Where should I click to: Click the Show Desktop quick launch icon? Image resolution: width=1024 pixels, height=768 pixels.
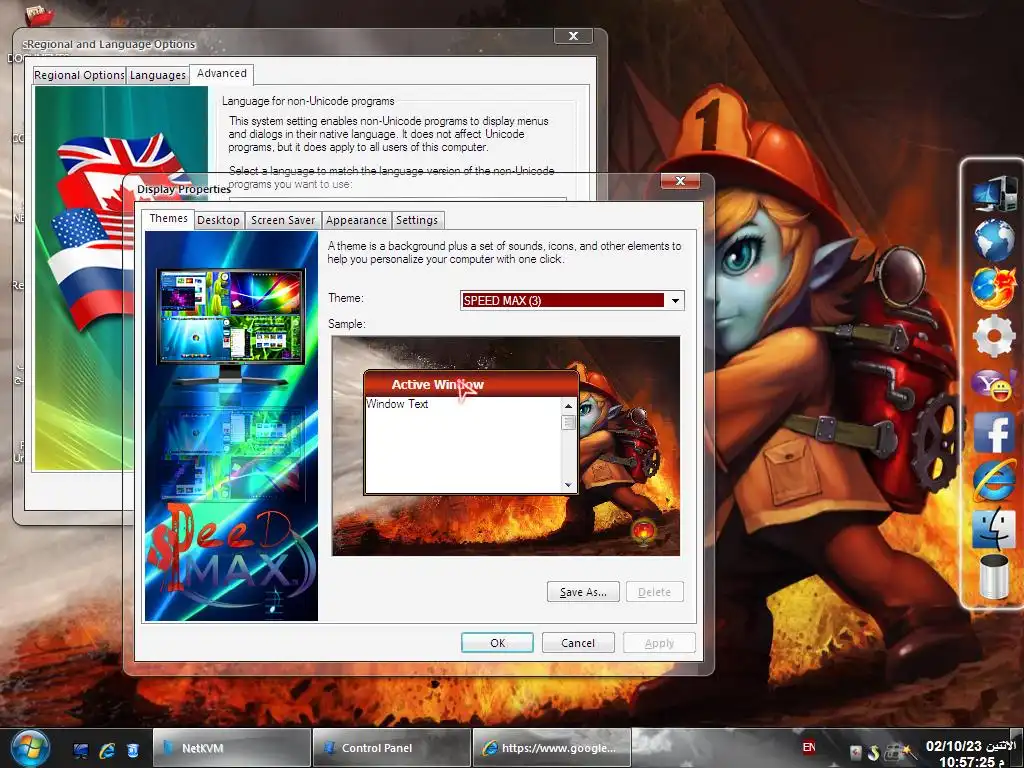(x=81, y=750)
